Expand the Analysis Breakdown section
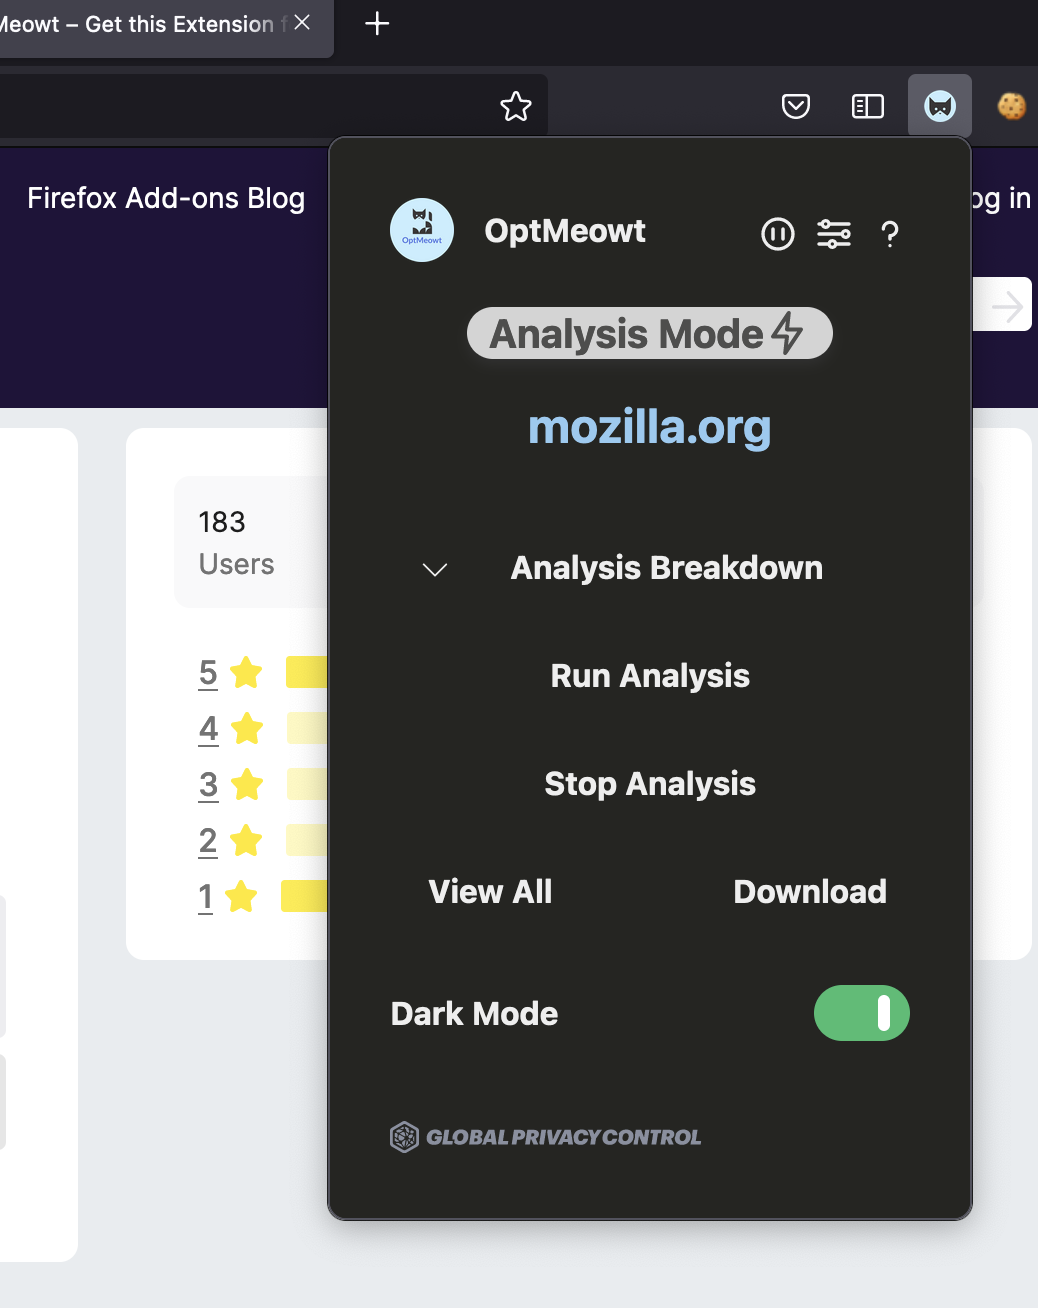 (x=666, y=568)
